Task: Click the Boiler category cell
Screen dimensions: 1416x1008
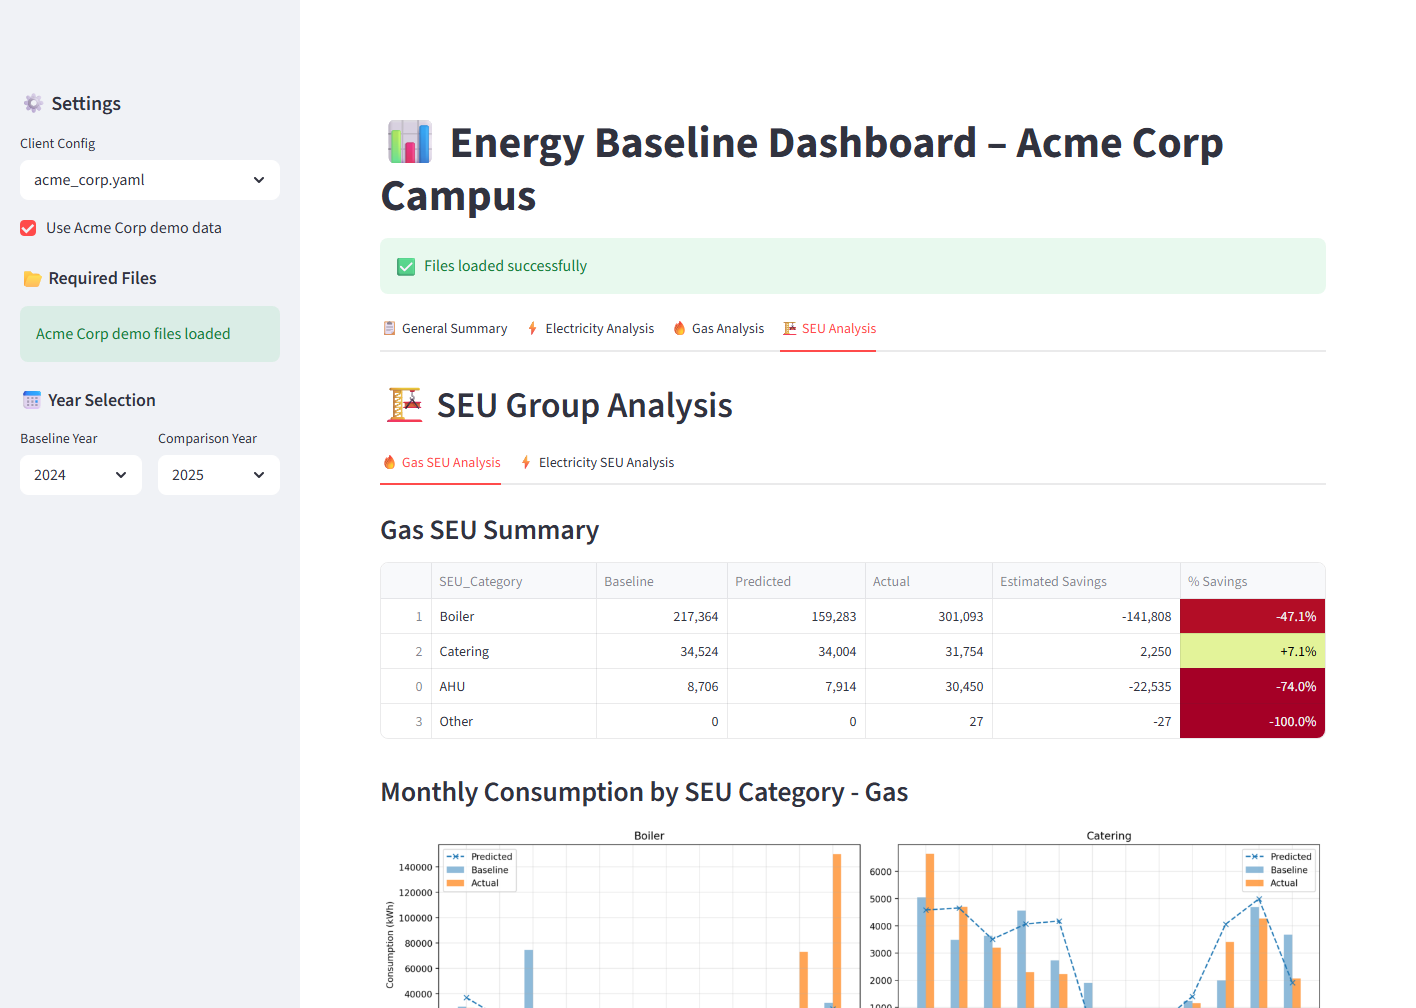Action: (514, 616)
